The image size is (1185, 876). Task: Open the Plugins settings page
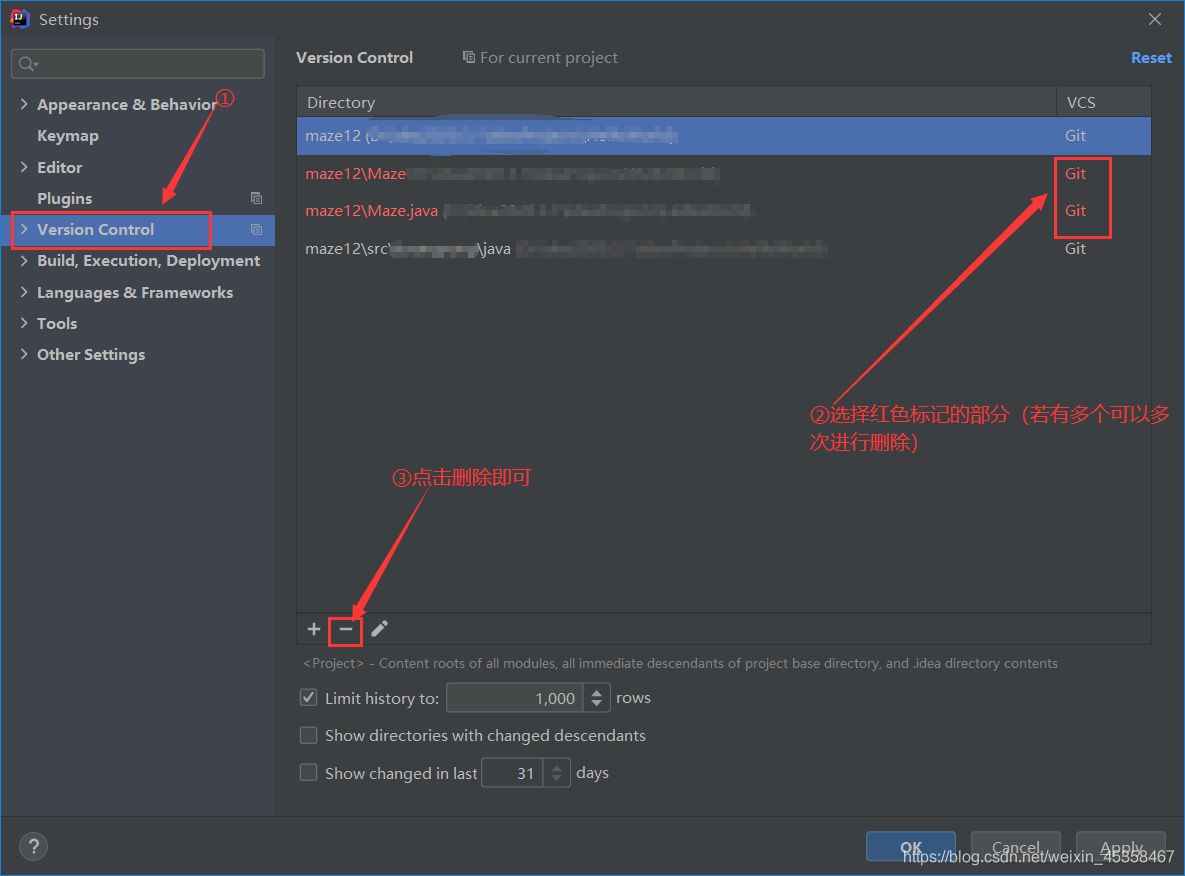point(64,198)
